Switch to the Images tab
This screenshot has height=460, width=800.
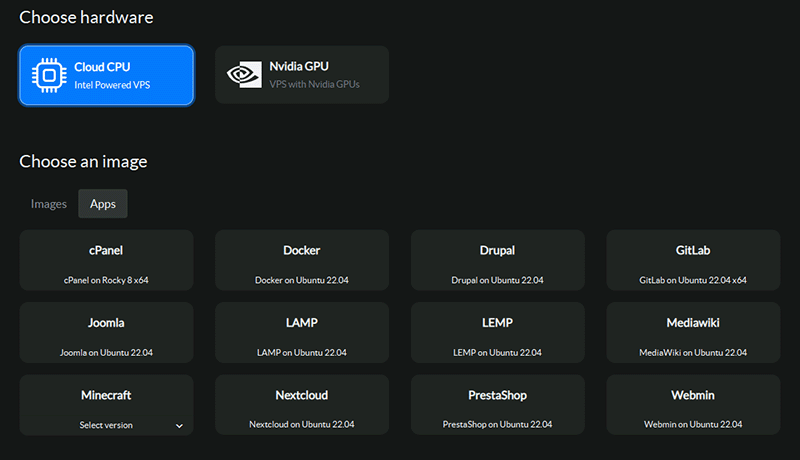[48, 204]
